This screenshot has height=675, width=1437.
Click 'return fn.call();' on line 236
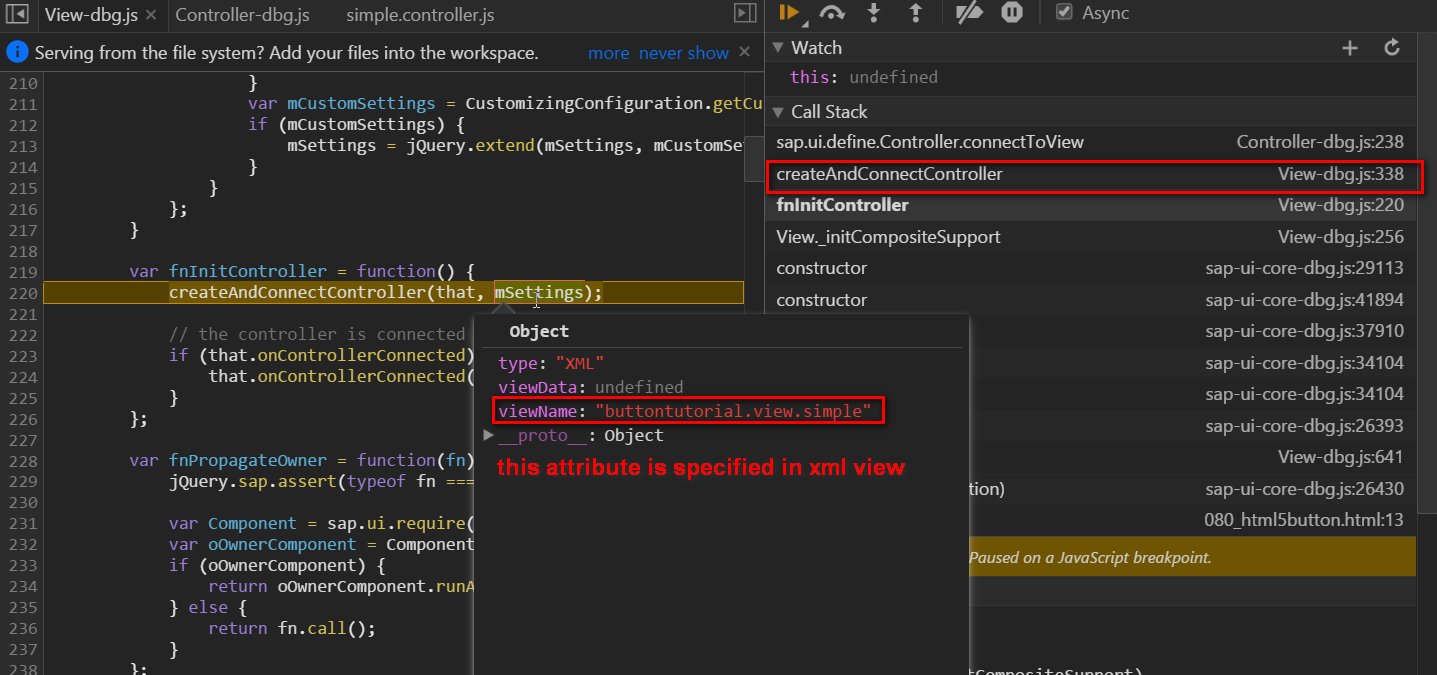pyautogui.click(x=291, y=628)
